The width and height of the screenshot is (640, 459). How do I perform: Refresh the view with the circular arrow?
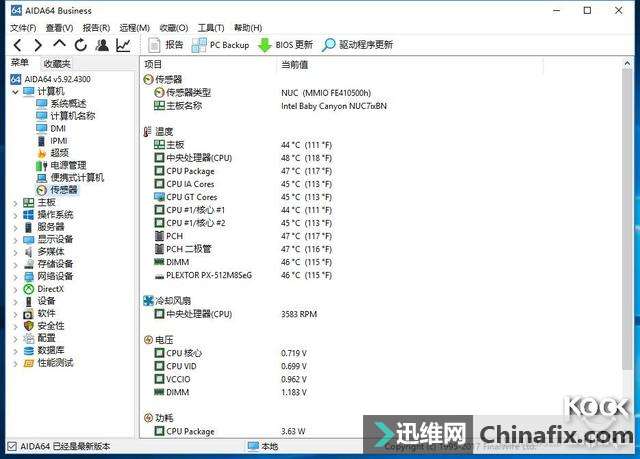[x=80, y=45]
